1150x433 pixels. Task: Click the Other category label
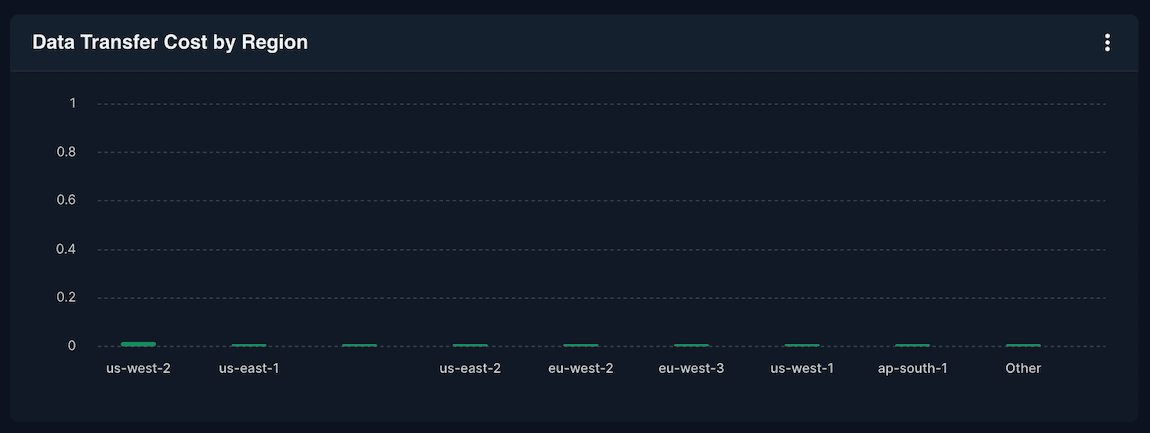[1023, 368]
